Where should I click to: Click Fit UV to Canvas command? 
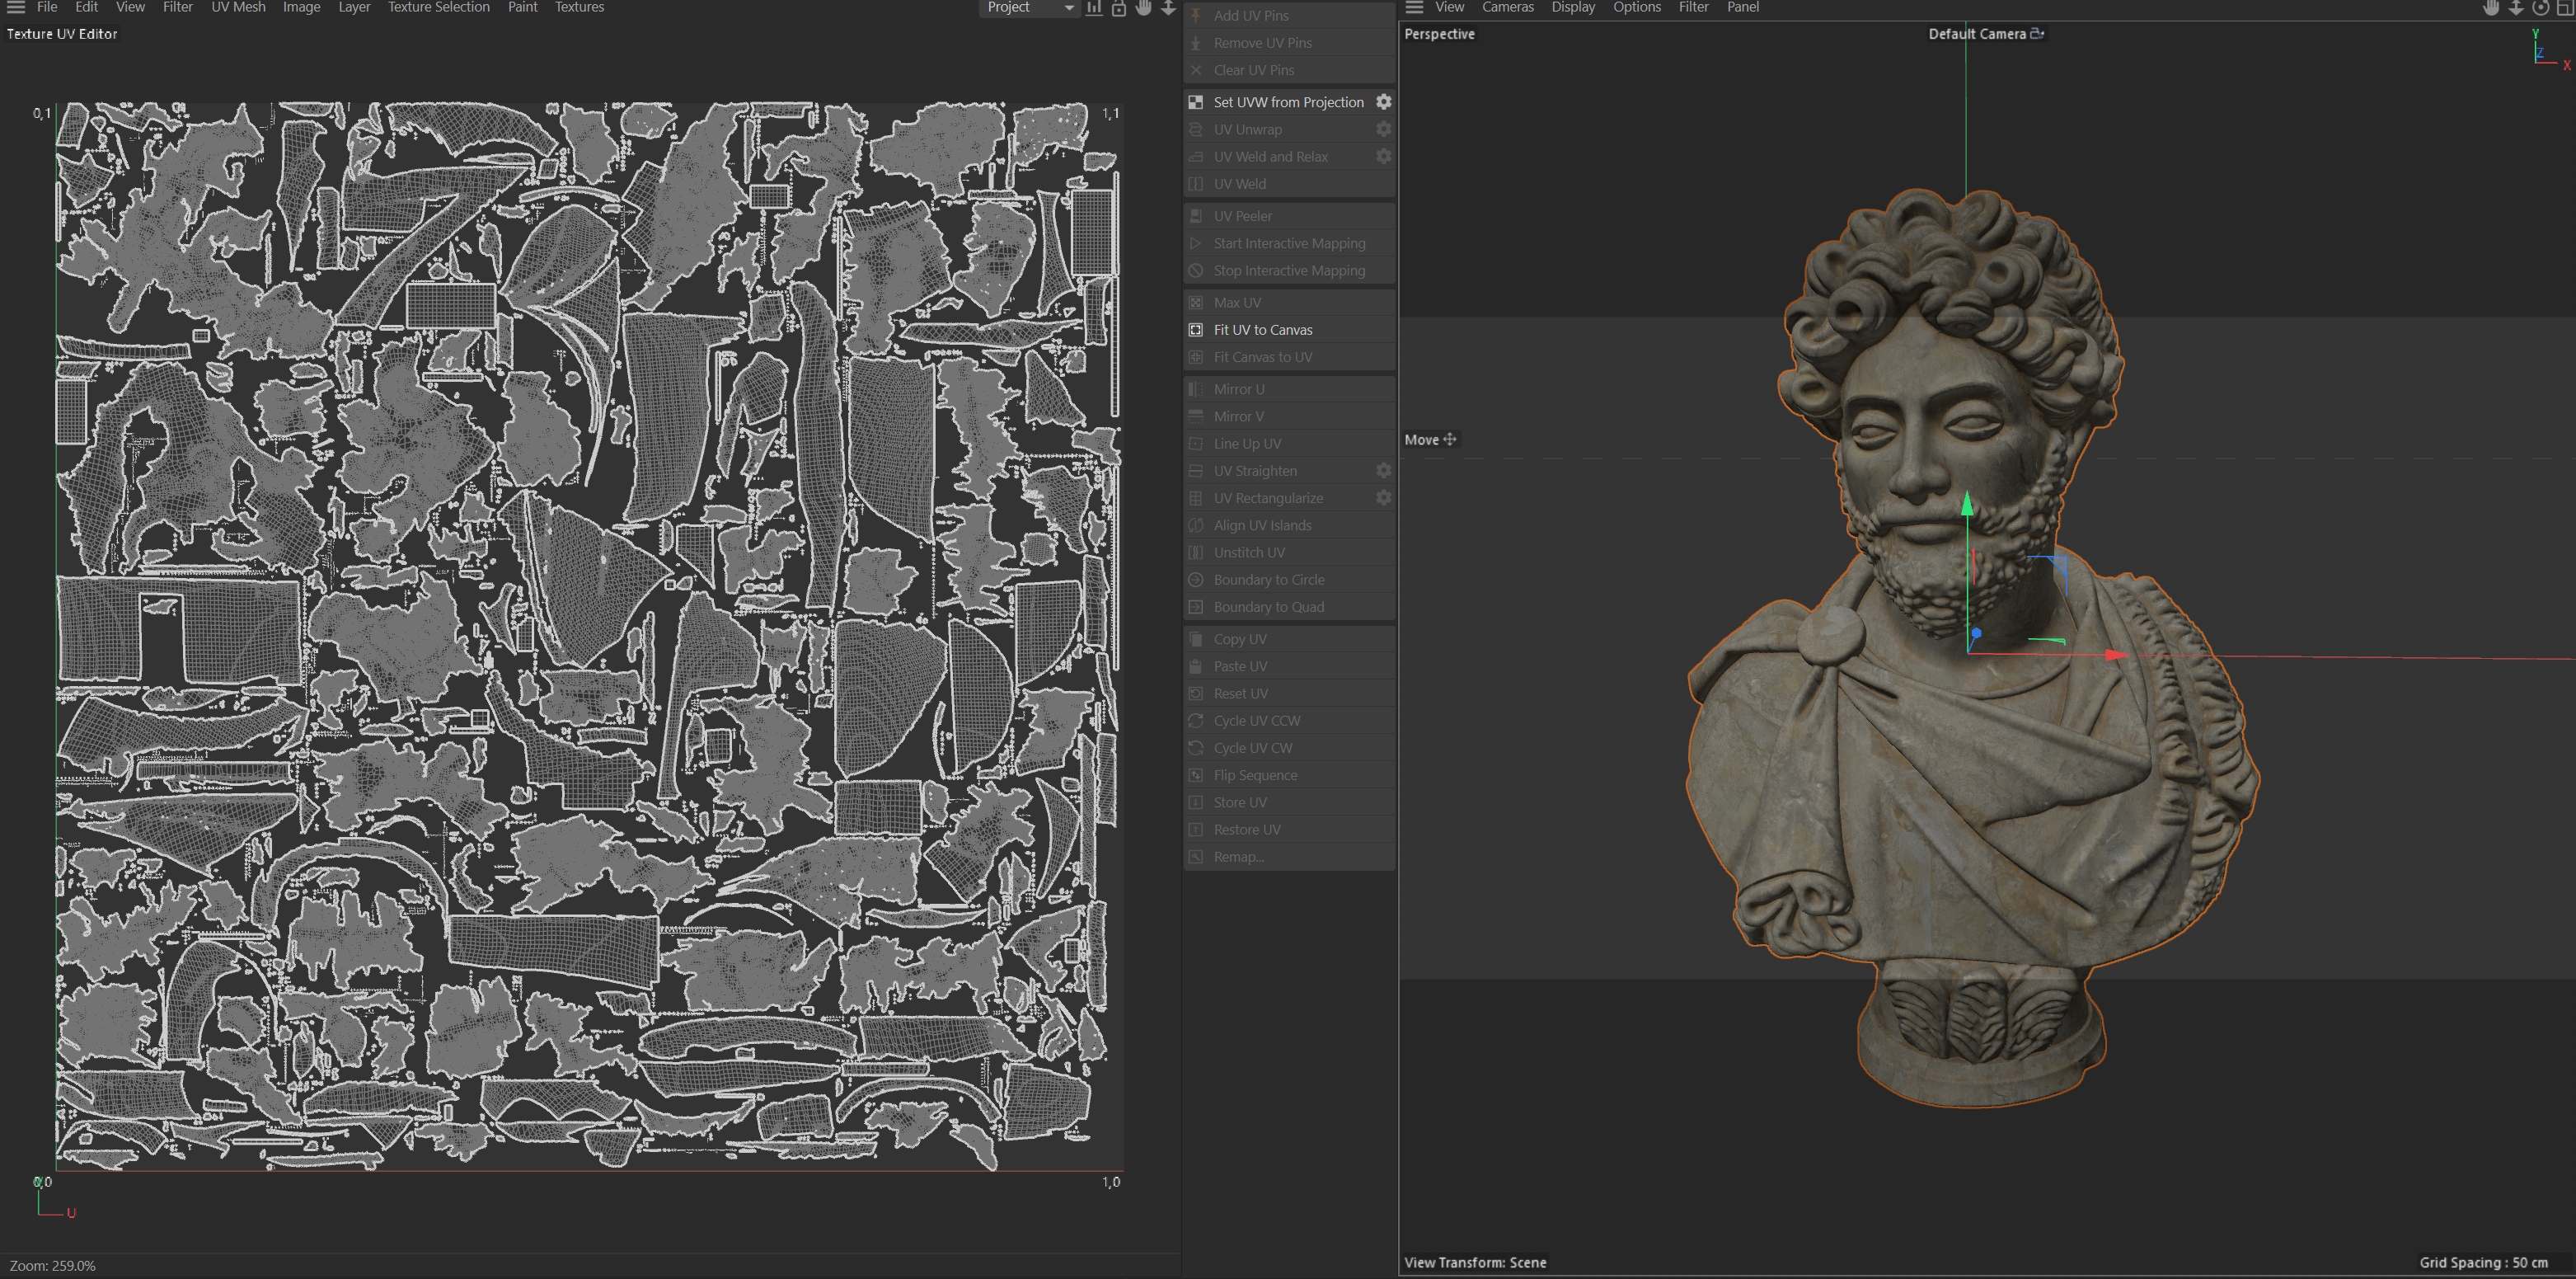pos(1263,330)
